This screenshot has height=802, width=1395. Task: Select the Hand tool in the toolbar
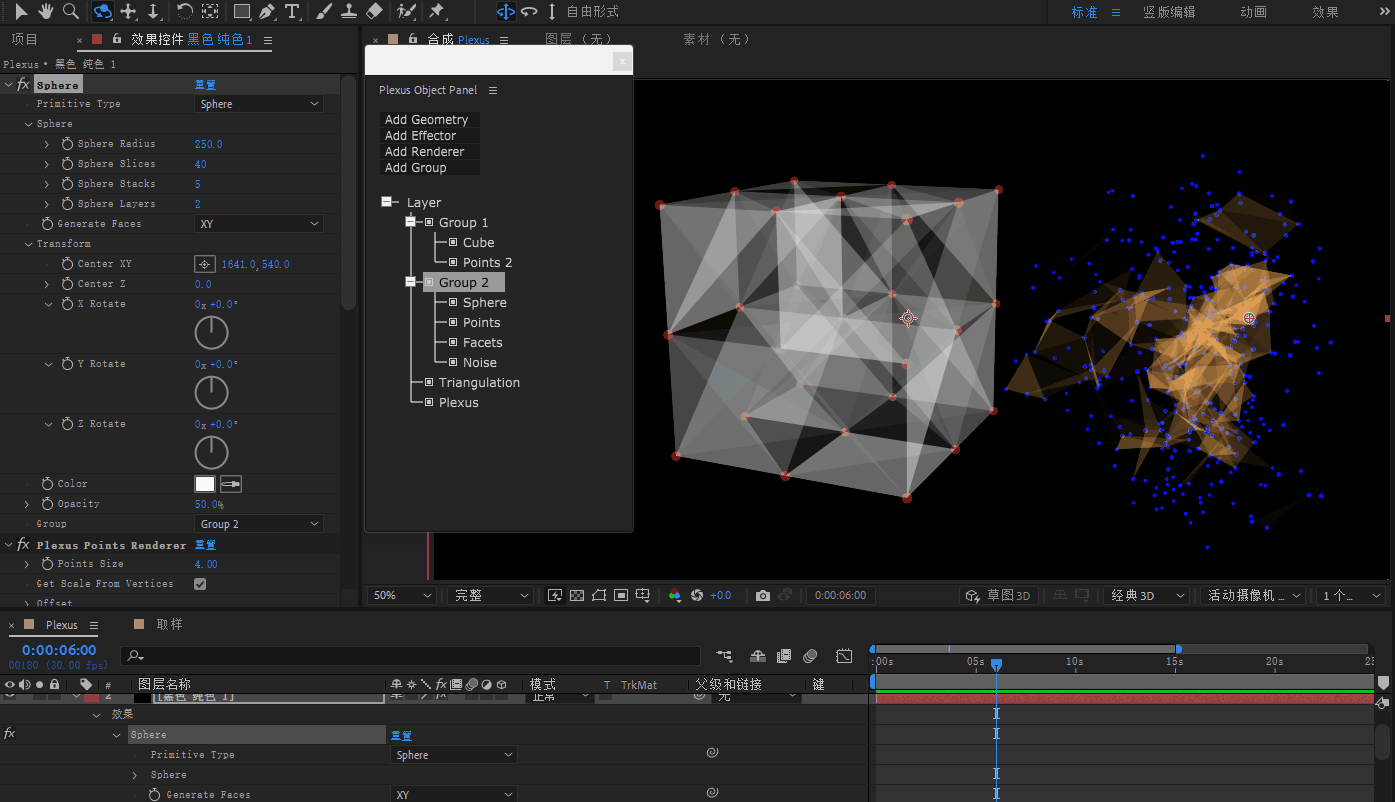click(x=46, y=11)
